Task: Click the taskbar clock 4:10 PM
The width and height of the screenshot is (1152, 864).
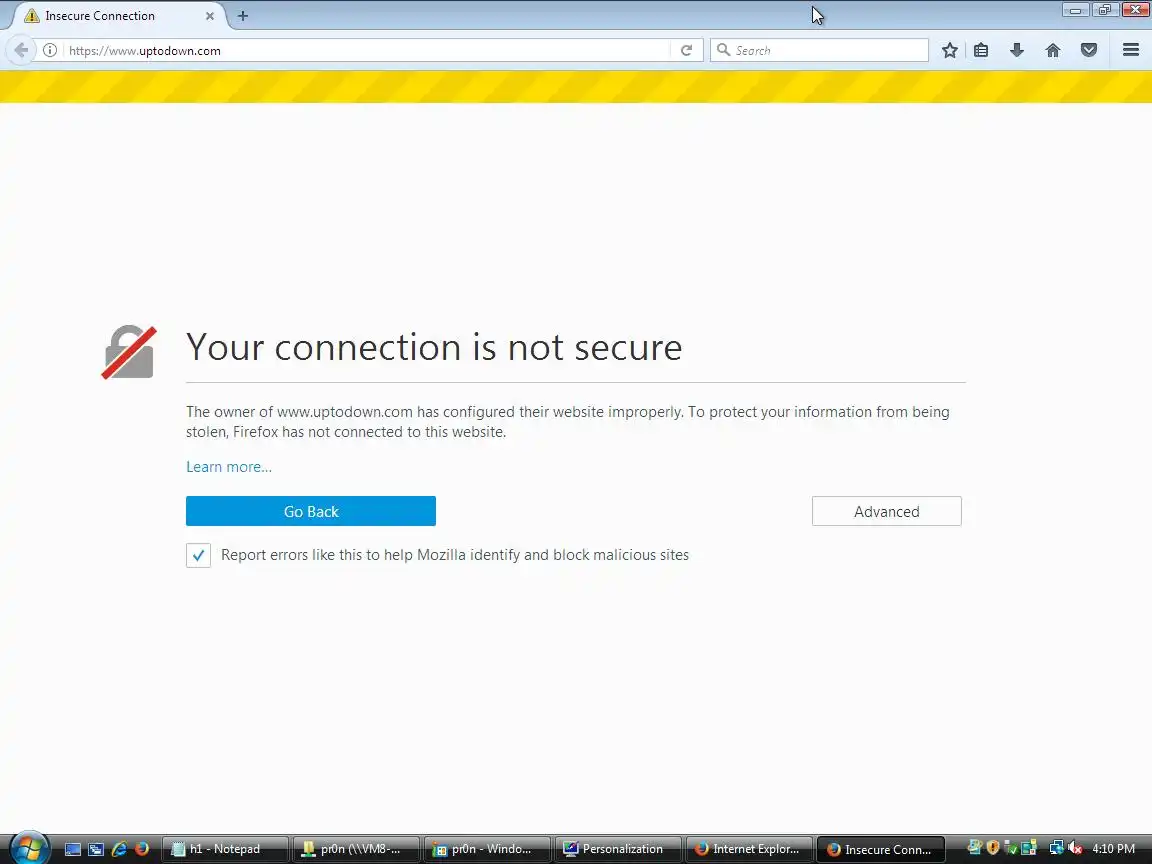Action: 1113,849
